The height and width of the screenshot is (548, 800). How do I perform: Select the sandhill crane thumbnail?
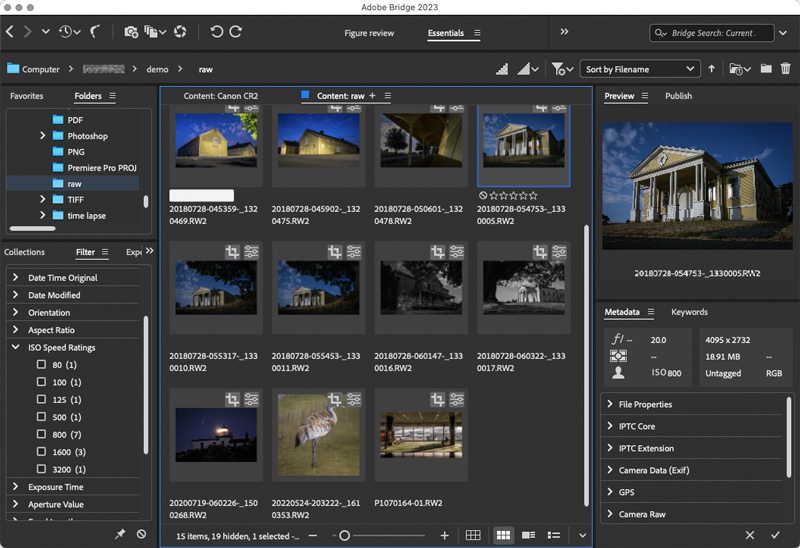(x=318, y=435)
